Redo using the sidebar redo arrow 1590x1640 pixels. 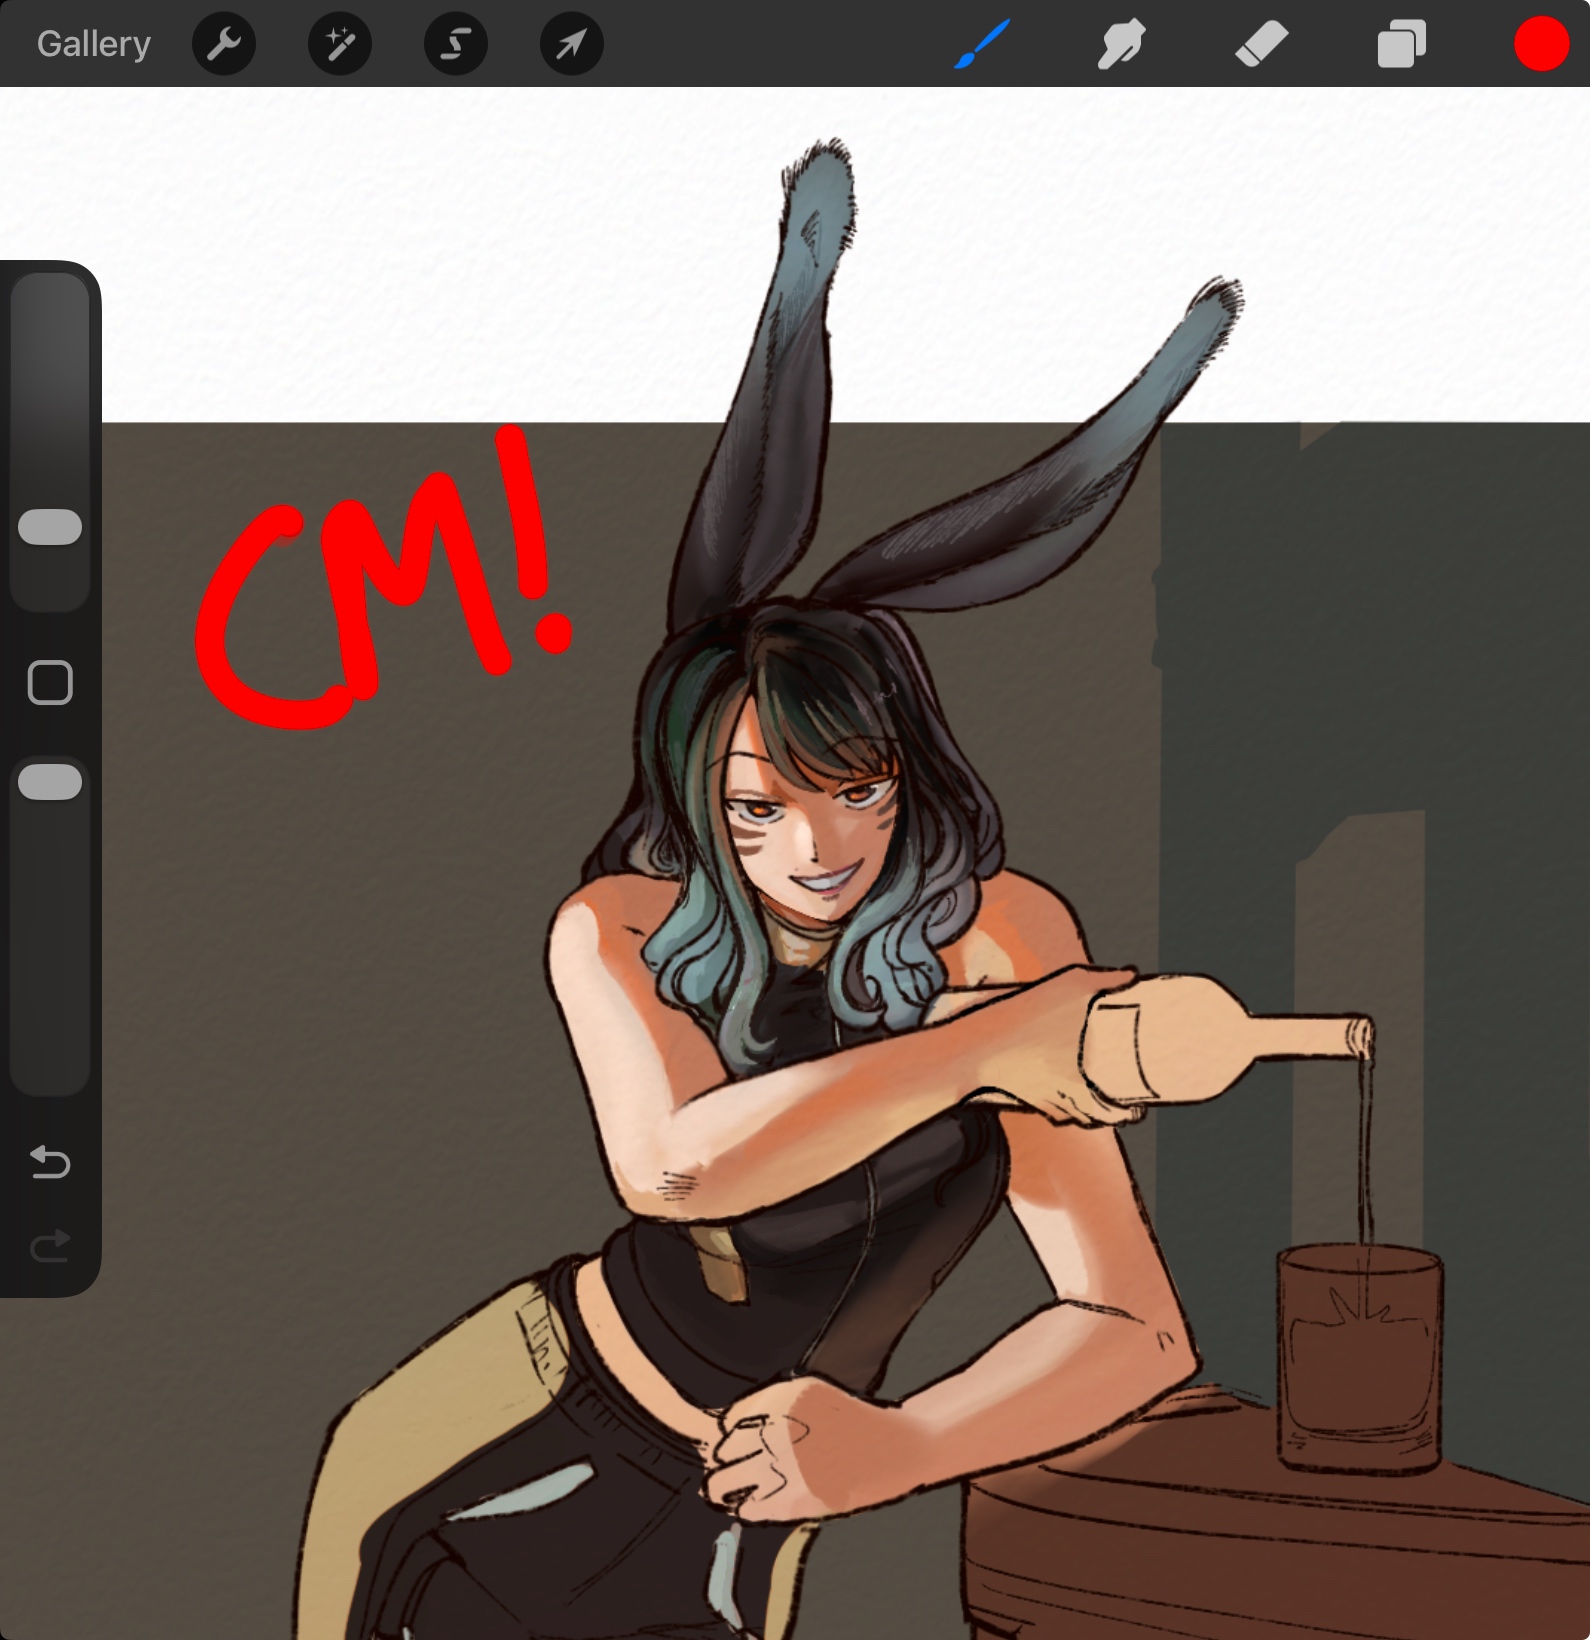click(x=50, y=1246)
